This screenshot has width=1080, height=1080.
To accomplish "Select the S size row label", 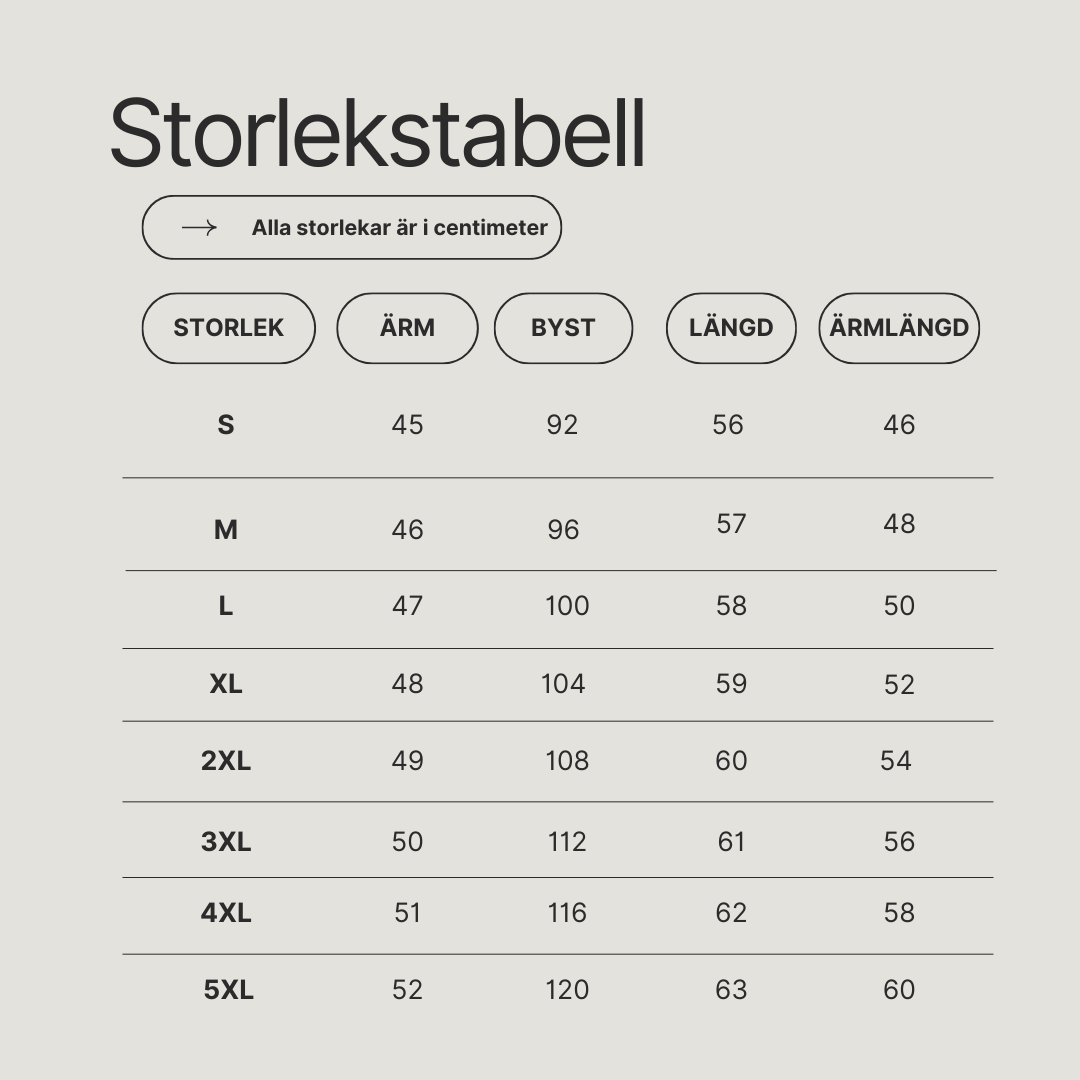I will tap(226, 425).
